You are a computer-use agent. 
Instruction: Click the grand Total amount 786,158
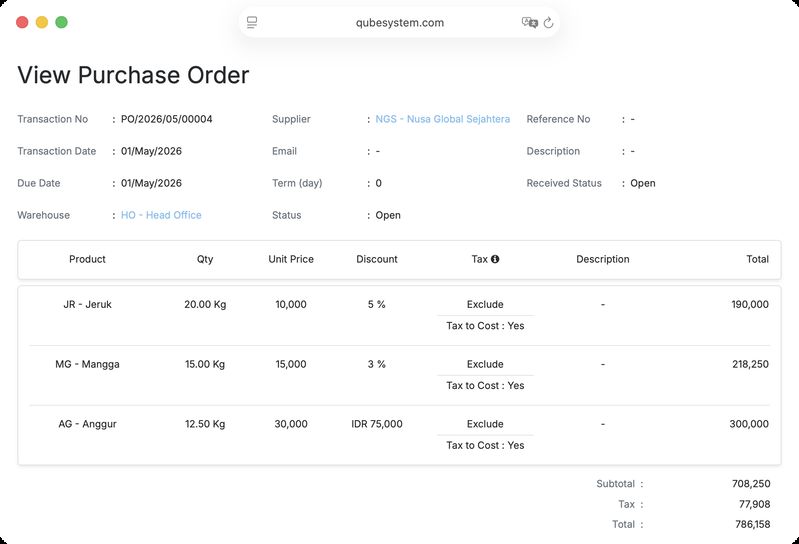[752, 524]
